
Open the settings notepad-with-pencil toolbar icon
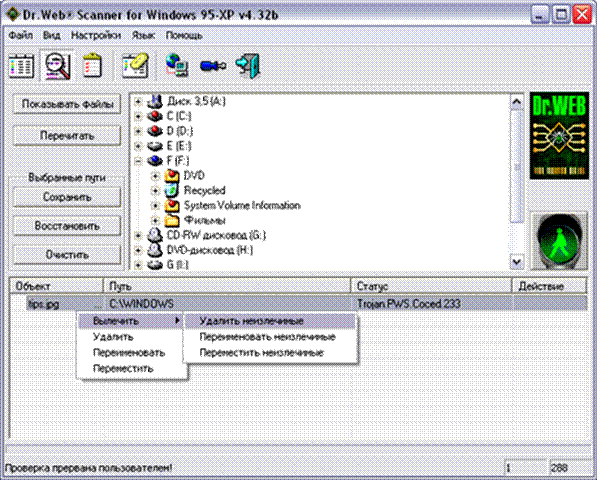(x=135, y=66)
